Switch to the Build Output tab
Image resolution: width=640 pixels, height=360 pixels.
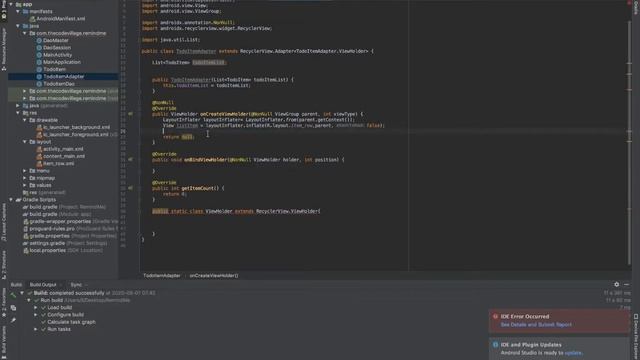[x=43, y=284]
